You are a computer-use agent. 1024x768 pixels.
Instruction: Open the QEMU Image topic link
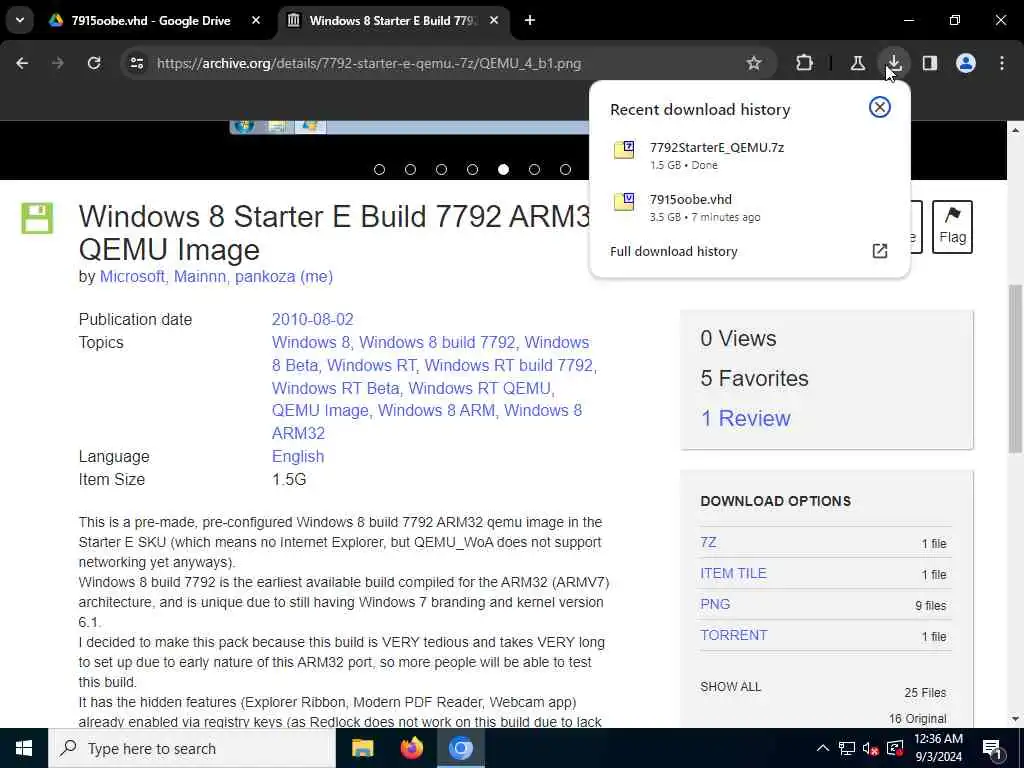point(320,411)
